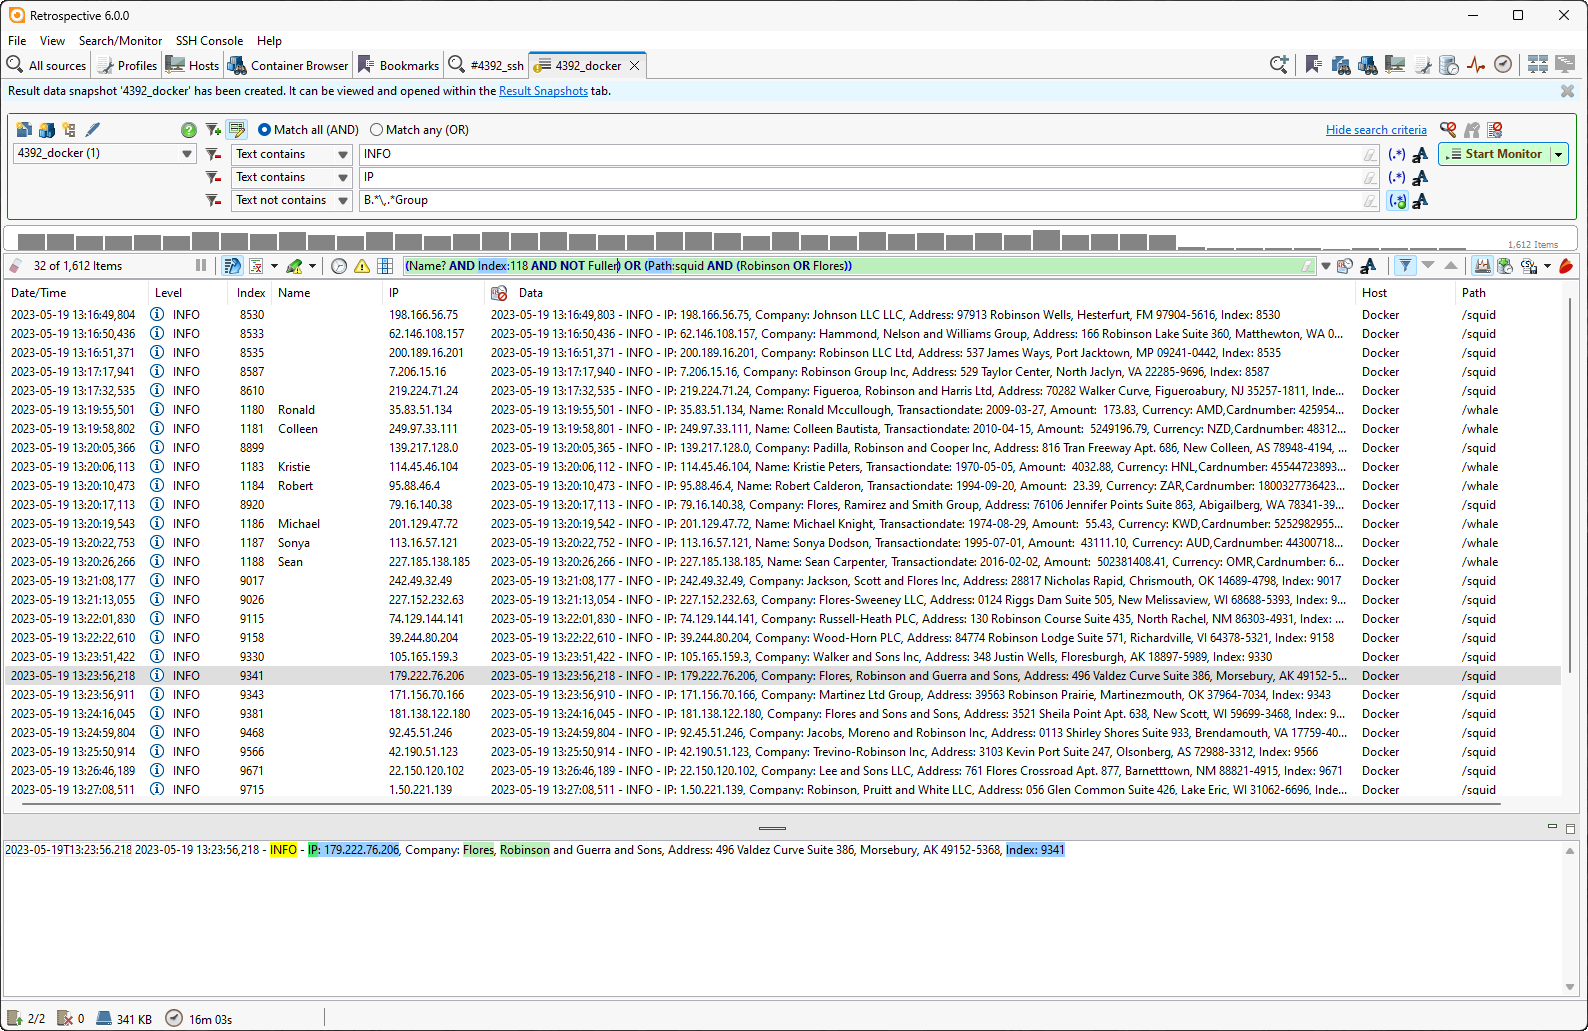The height and width of the screenshot is (1031, 1588).
Task: Toggle case sensitivity for quick filter bar
Action: pos(1368,266)
